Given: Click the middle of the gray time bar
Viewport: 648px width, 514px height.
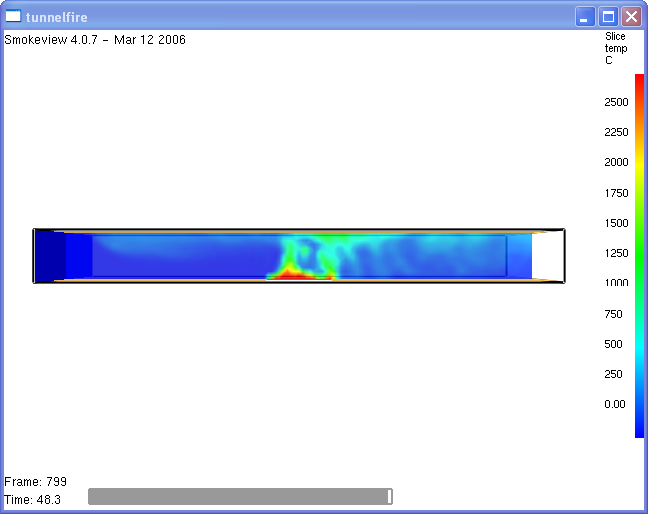Looking at the screenshot, I should pos(239,497).
